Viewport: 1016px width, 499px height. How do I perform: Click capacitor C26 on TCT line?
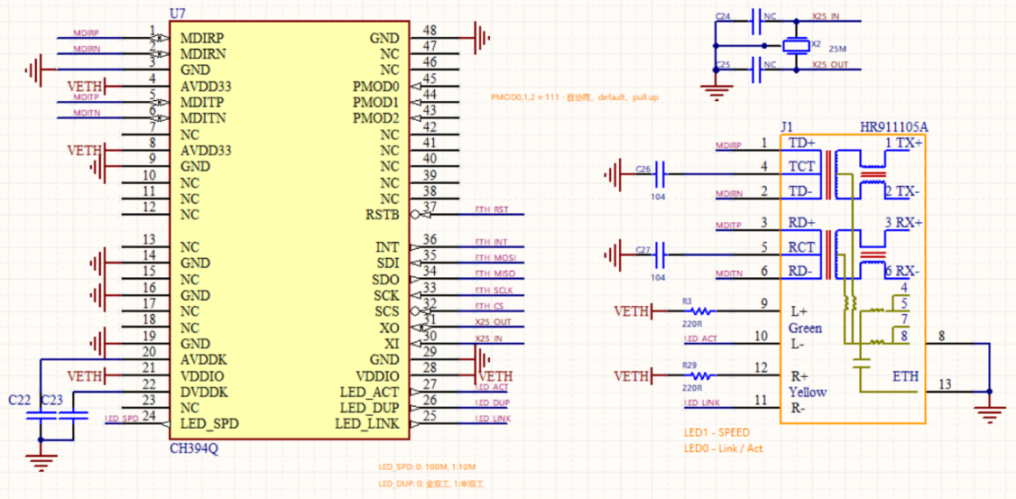[x=659, y=177]
